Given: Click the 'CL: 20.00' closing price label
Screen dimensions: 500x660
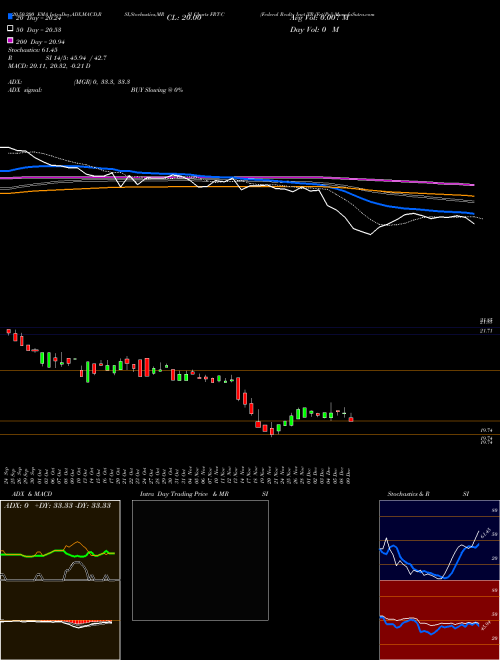Looking at the screenshot, I should [184, 18].
